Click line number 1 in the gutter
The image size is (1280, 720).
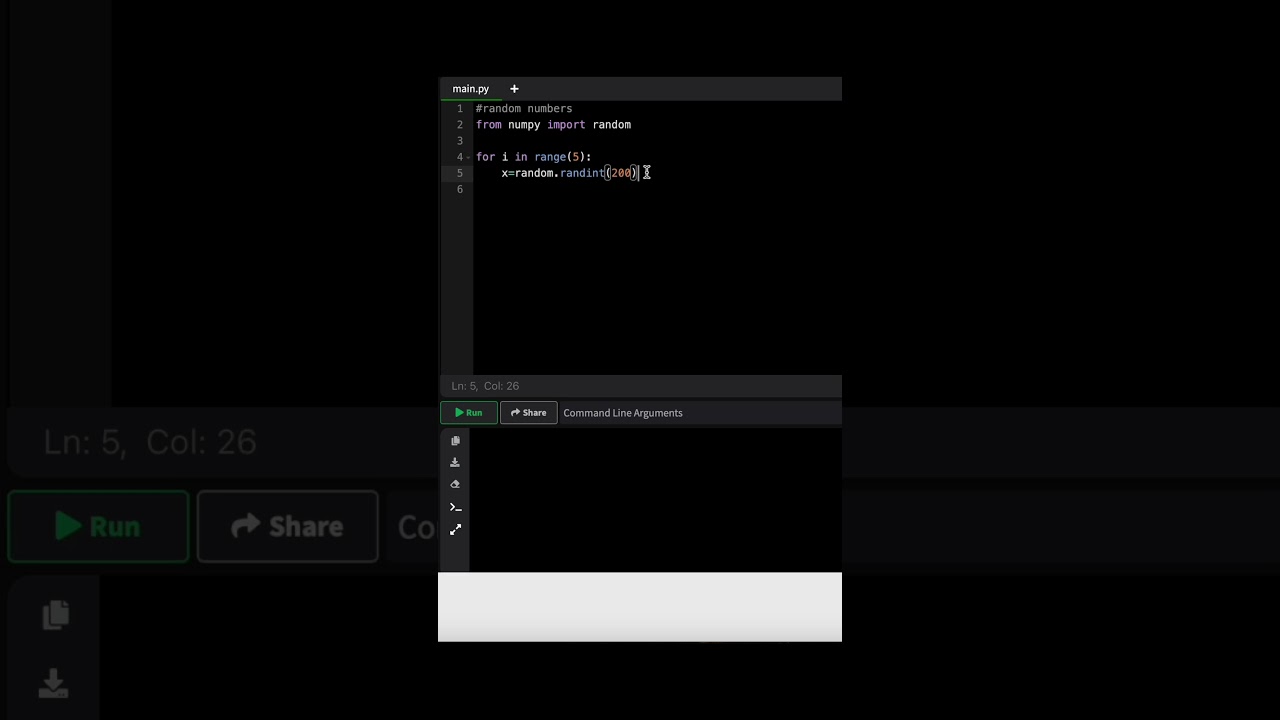(x=460, y=109)
